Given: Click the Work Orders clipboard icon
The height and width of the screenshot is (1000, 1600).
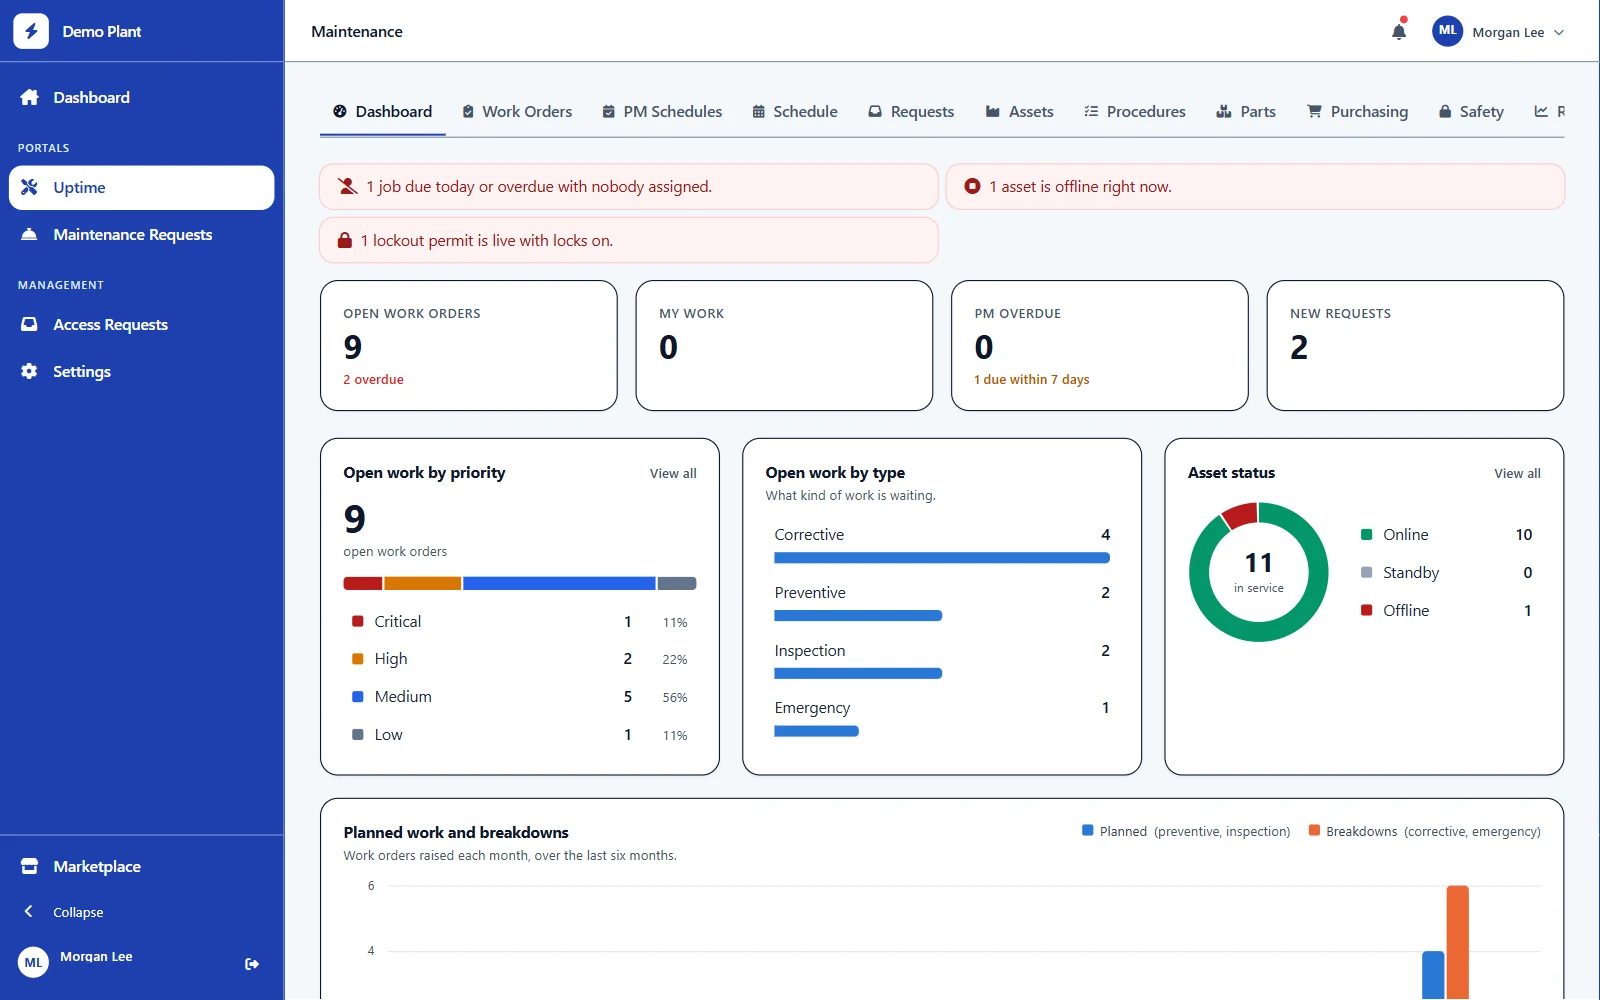Looking at the screenshot, I should [x=468, y=112].
